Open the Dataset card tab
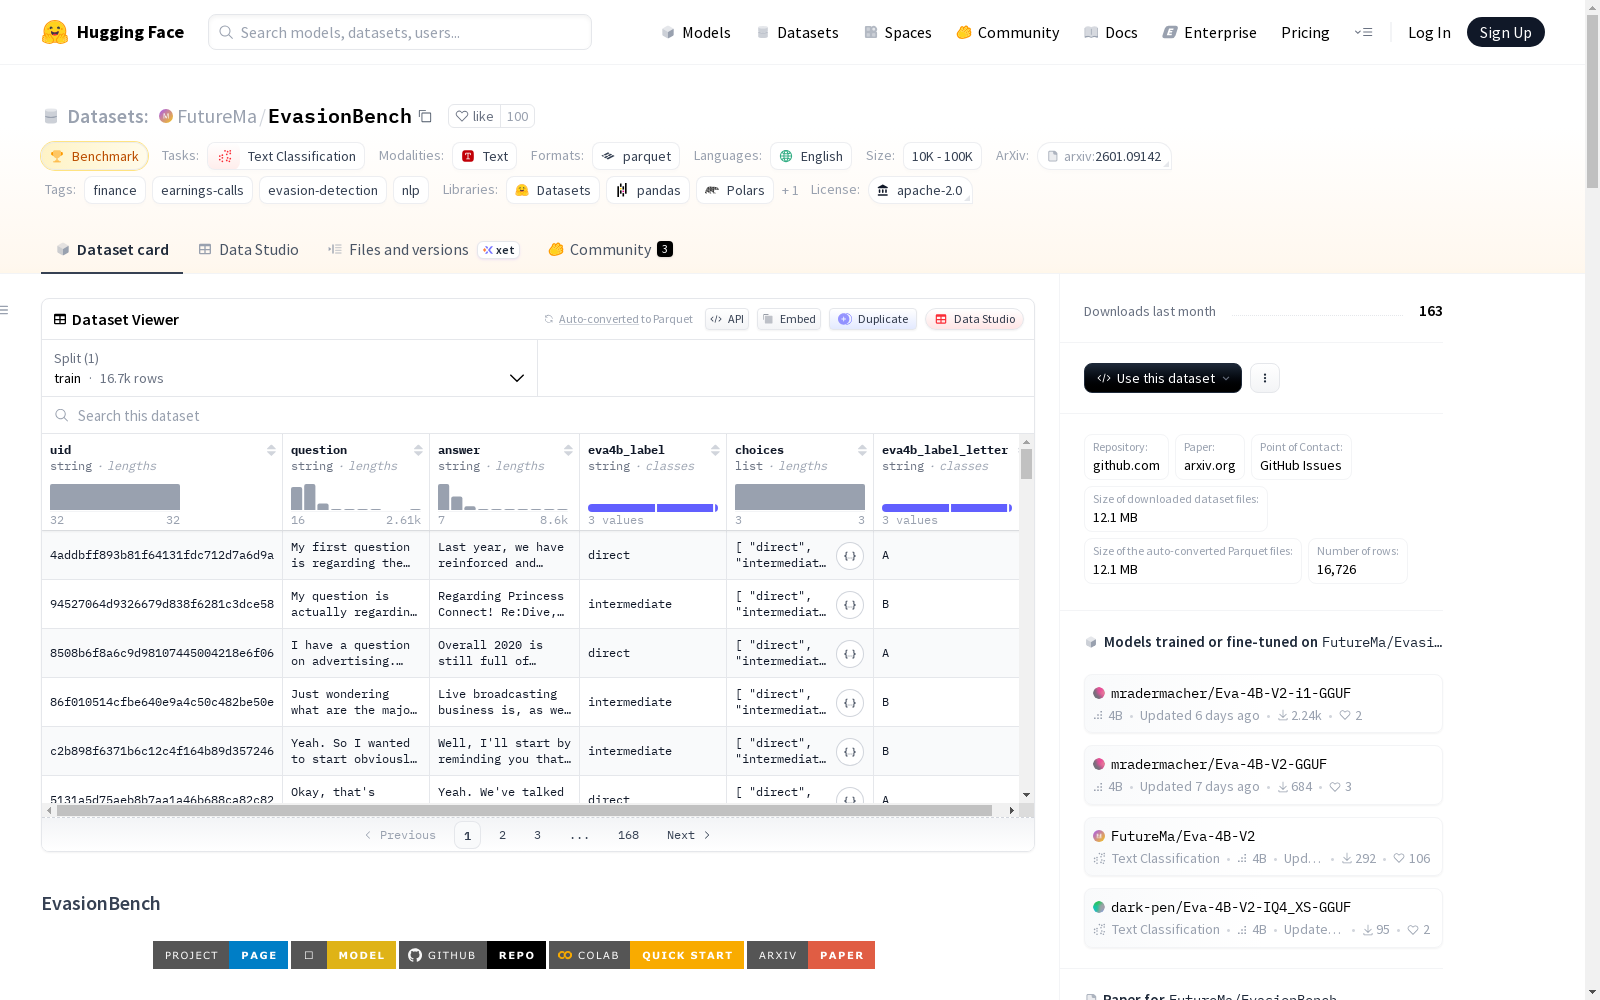Viewport: 1600px width, 1000px height. [x=112, y=250]
